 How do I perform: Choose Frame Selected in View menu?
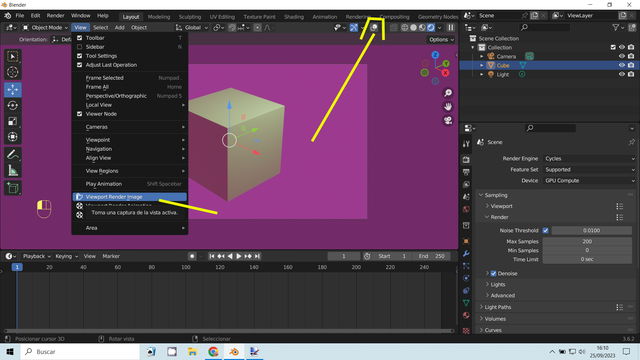pyautogui.click(x=130, y=78)
